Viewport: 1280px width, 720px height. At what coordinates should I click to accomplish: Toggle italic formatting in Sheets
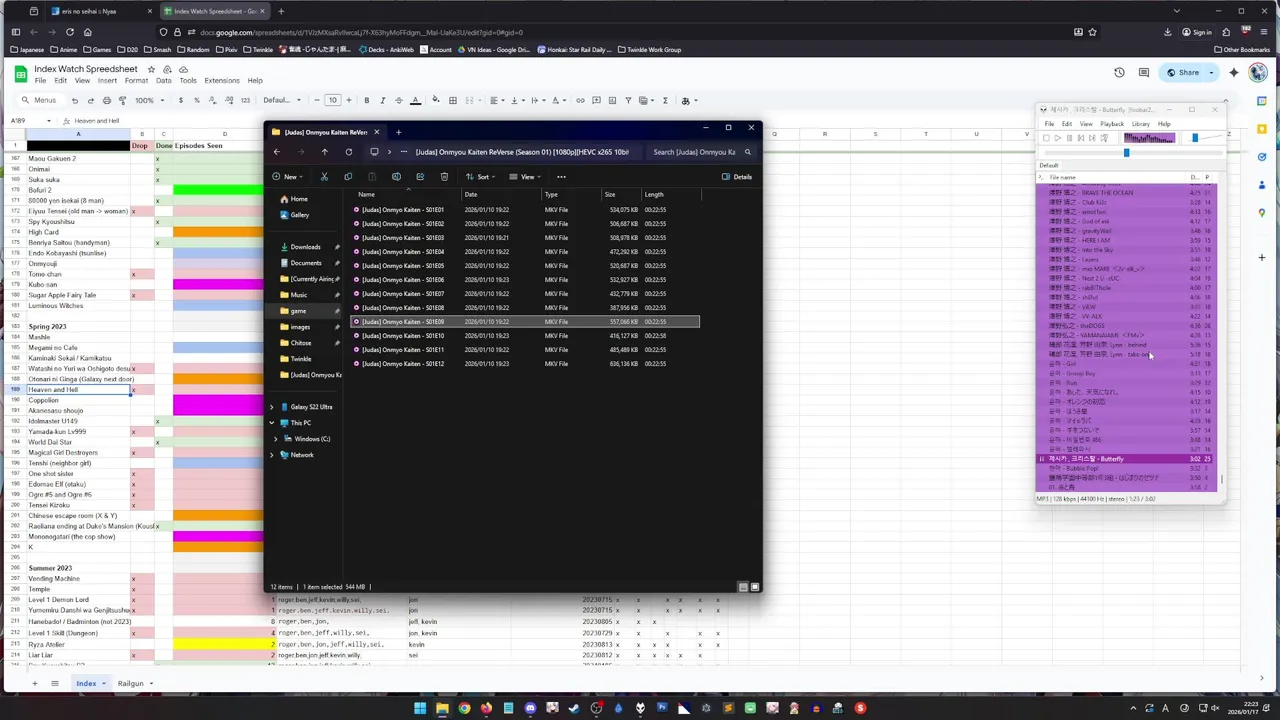(x=383, y=100)
